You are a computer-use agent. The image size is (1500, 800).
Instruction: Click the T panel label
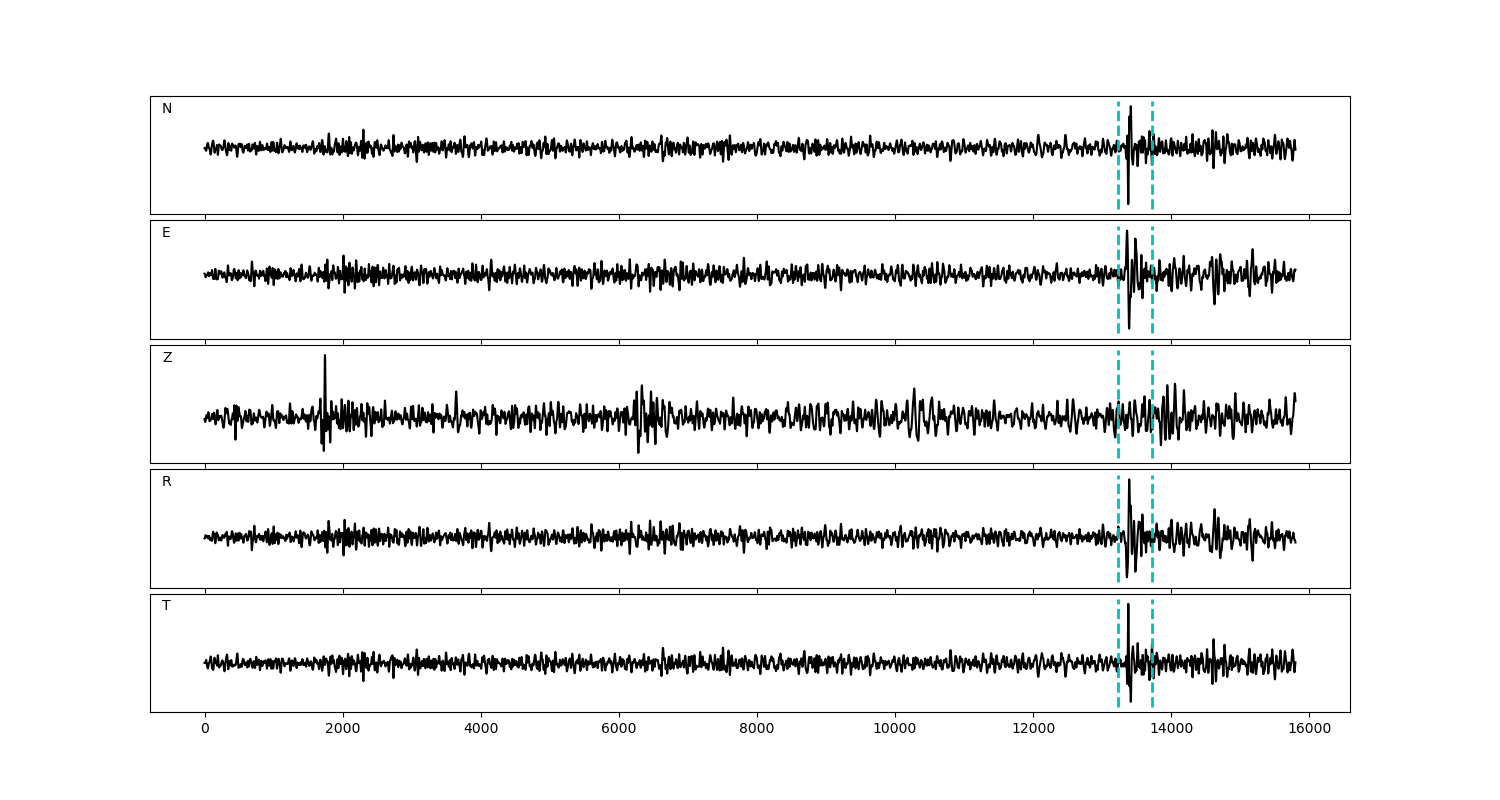(x=166, y=606)
